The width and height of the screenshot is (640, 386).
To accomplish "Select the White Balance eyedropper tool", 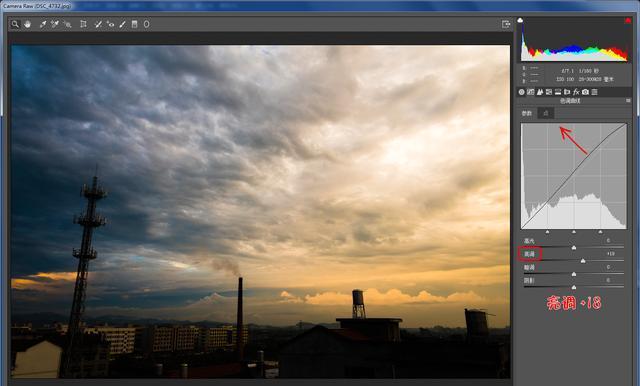I will 43,24.
